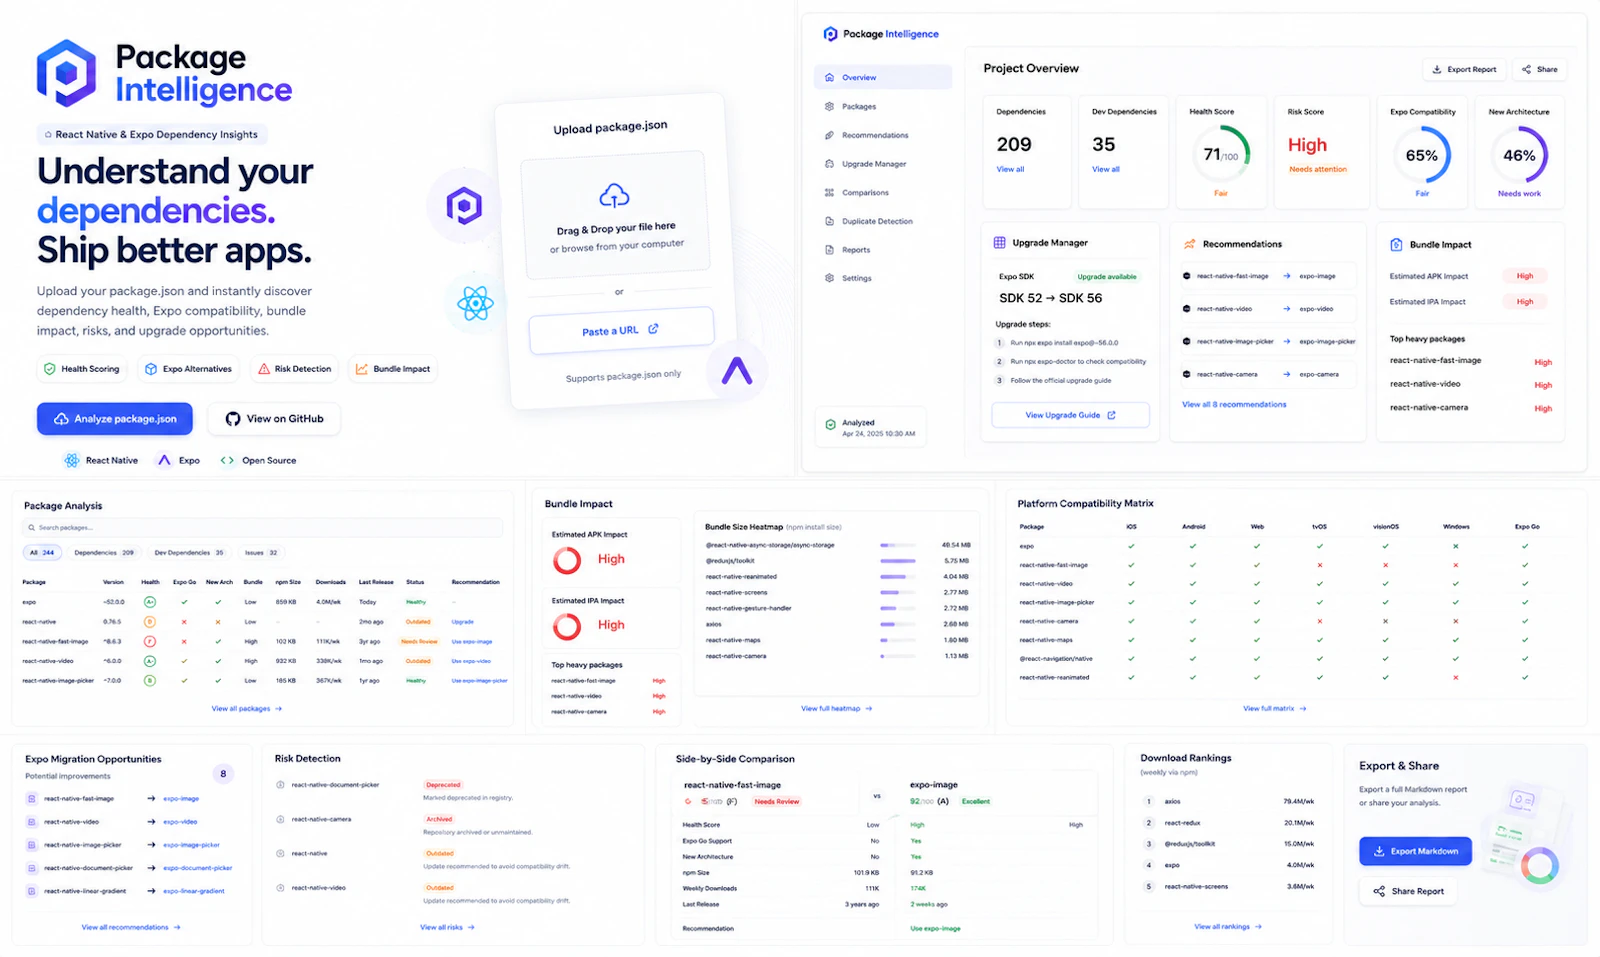The width and height of the screenshot is (1600, 957).
Task: Click the Bundle Impact panel header icon
Action: click(1396, 245)
